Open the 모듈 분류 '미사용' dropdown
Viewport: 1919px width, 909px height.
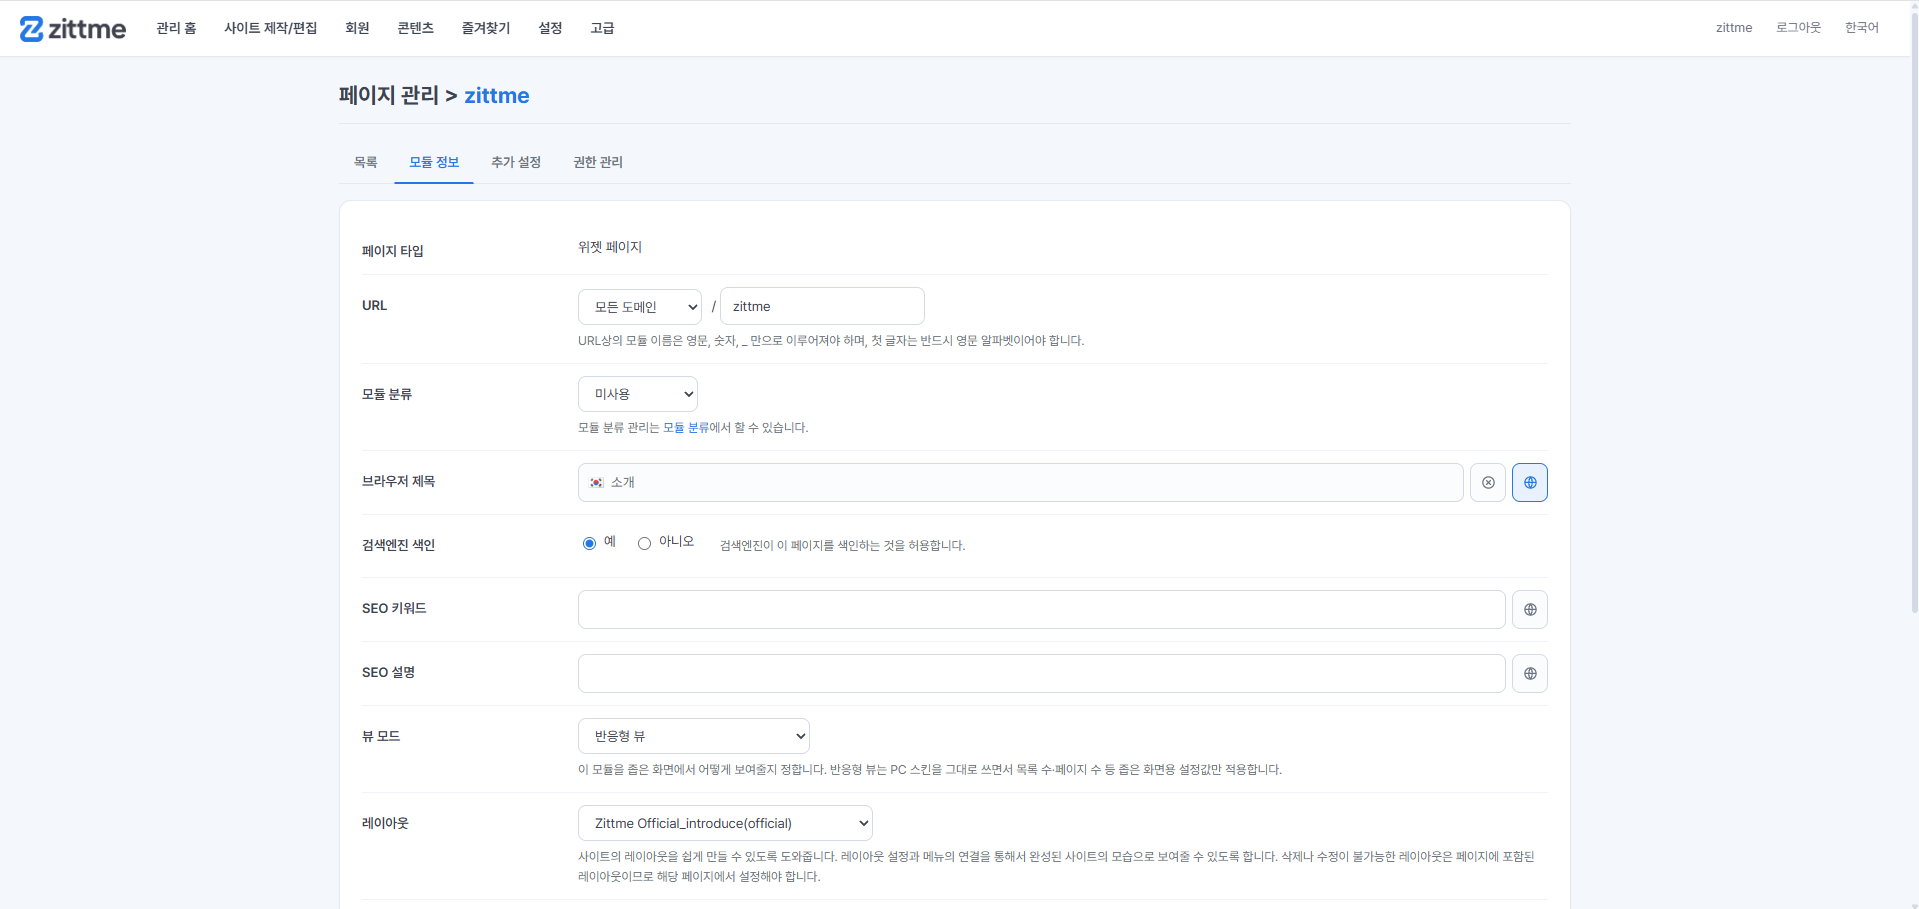pos(638,394)
